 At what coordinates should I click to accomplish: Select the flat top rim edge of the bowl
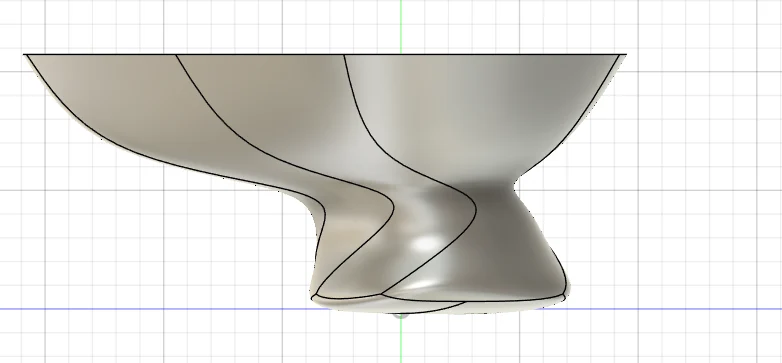324,54
